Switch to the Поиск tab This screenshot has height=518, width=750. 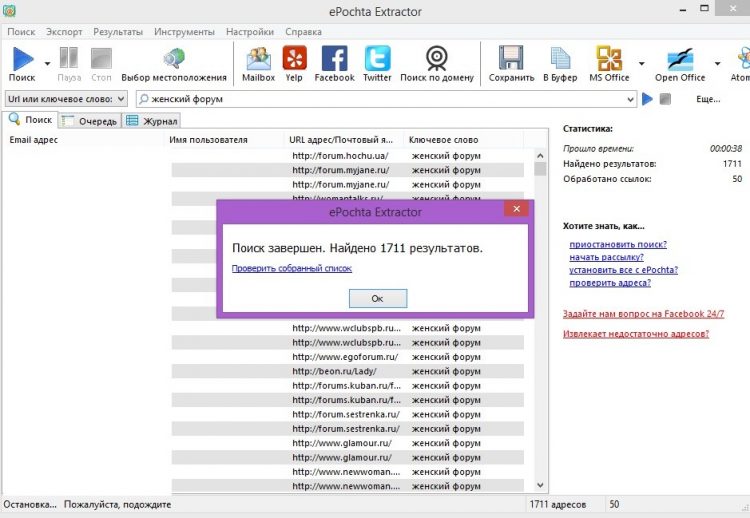30,120
